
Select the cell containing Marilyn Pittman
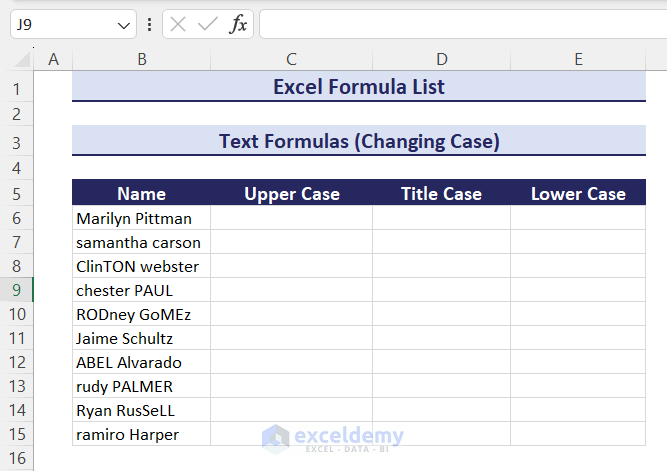[141, 218]
